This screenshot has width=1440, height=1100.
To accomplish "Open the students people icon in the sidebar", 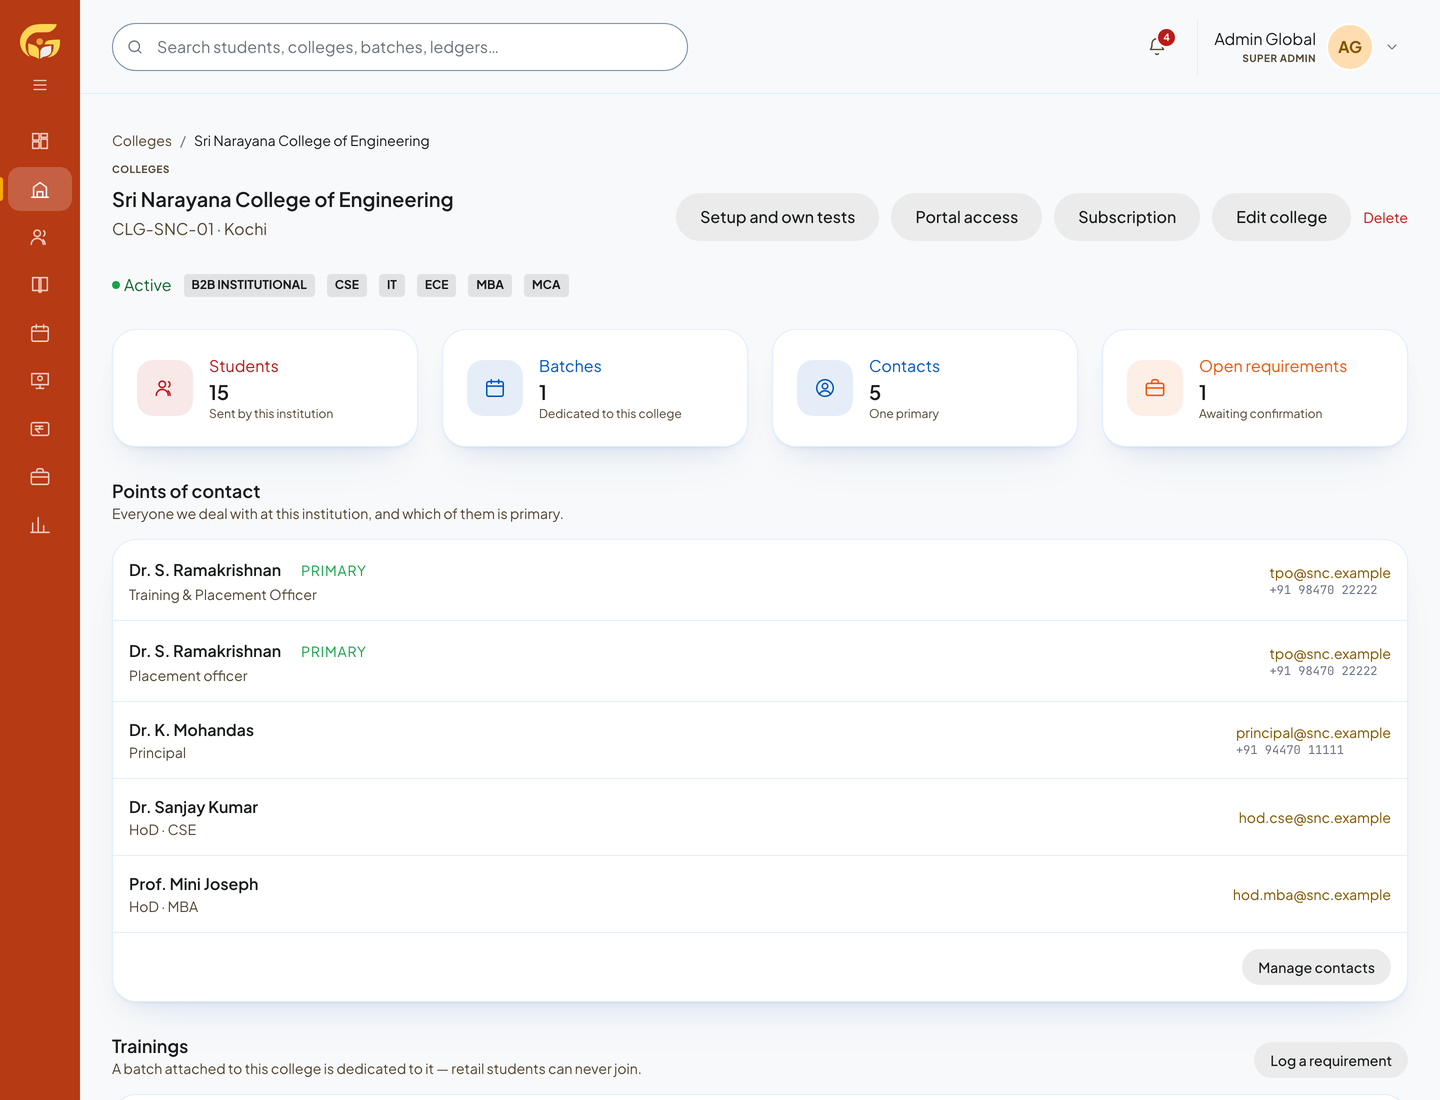I will (x=40, y=237).
